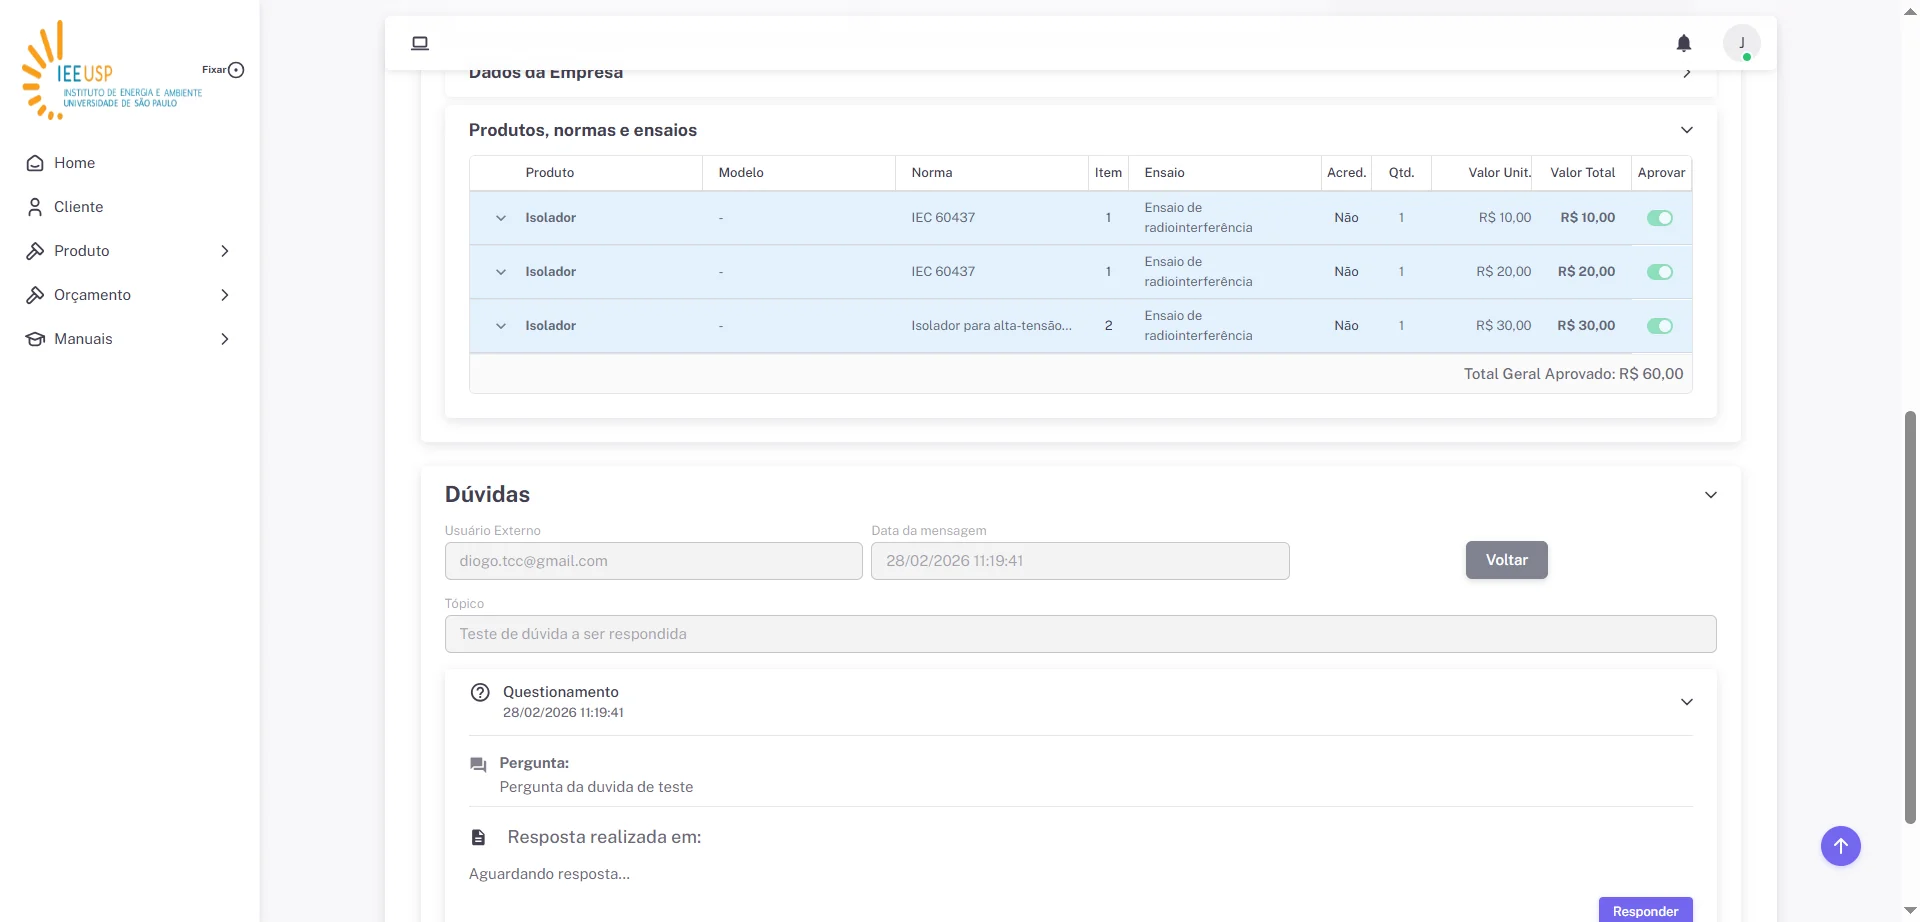Click the Valor Total column header

click(x=1582, y=173)
